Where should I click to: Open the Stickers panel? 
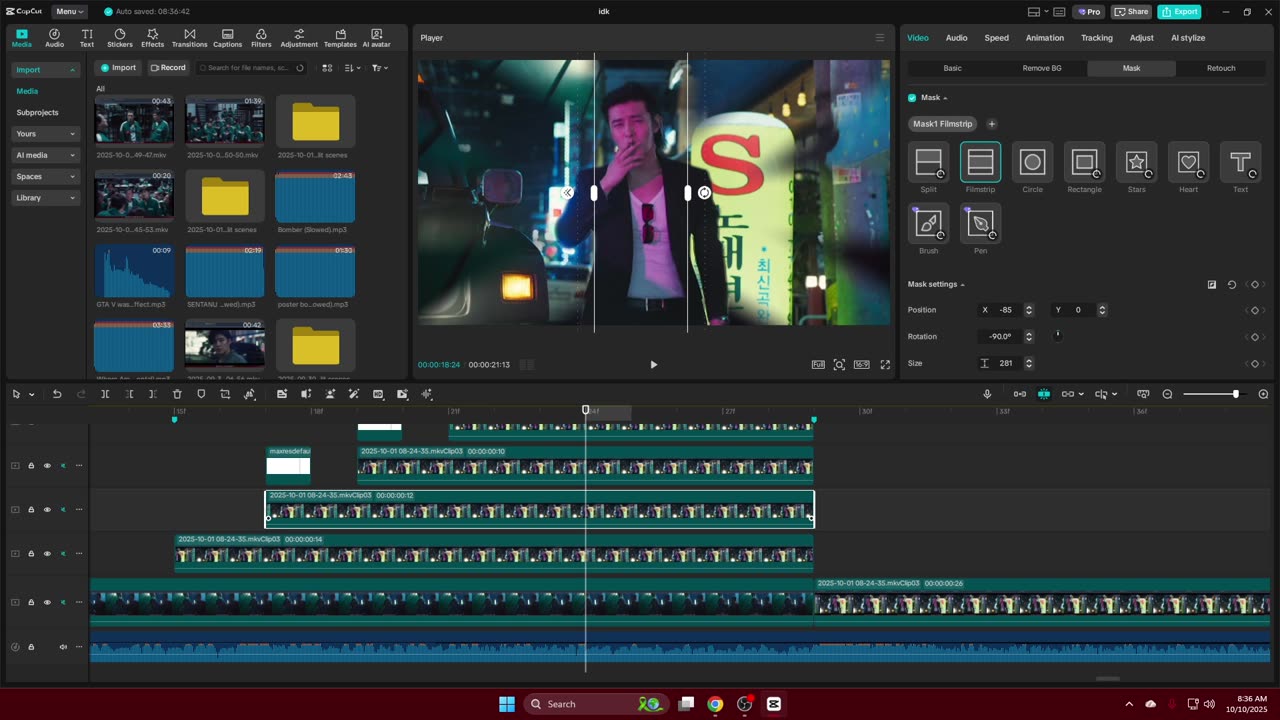coord(120,38)
